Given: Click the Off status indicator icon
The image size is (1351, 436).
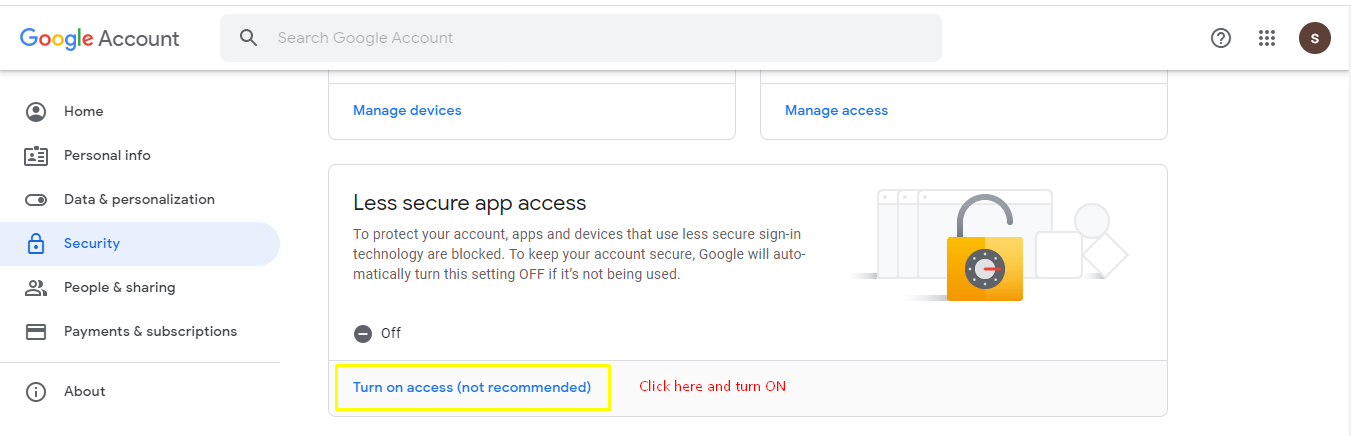Looking at the screenshot, I should [363, 333].
